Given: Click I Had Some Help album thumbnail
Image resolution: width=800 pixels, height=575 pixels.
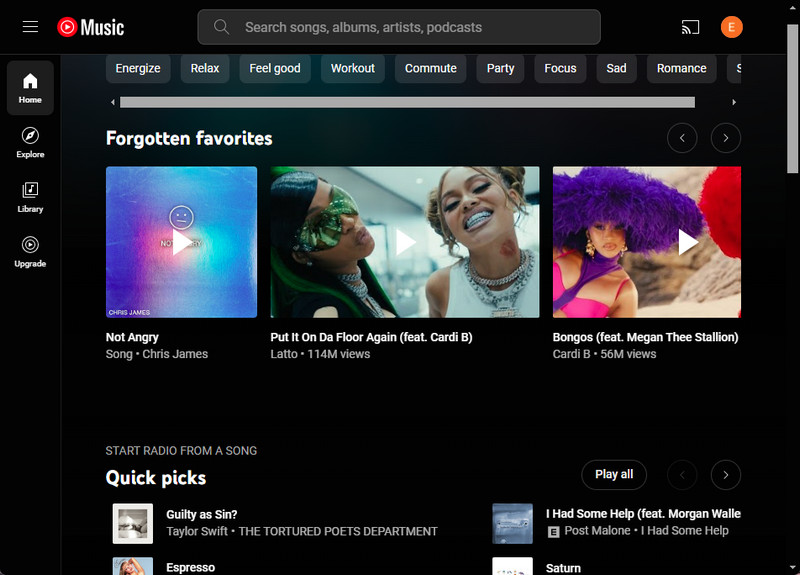Looking at the screenshot, I should pos(512,523).
